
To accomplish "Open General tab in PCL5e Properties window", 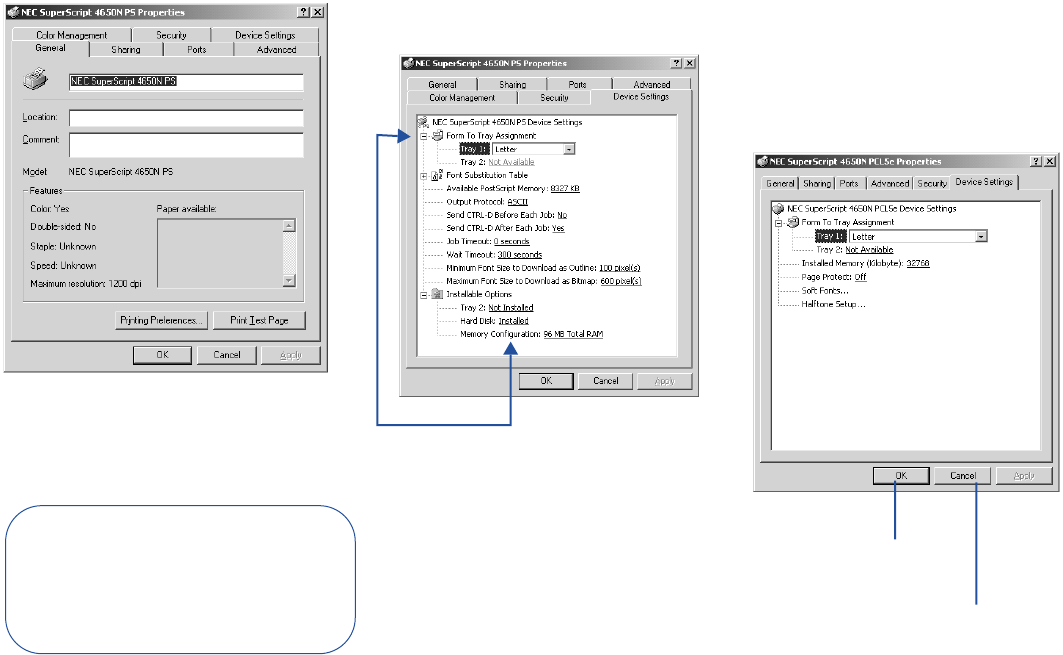I will point(780,184).
